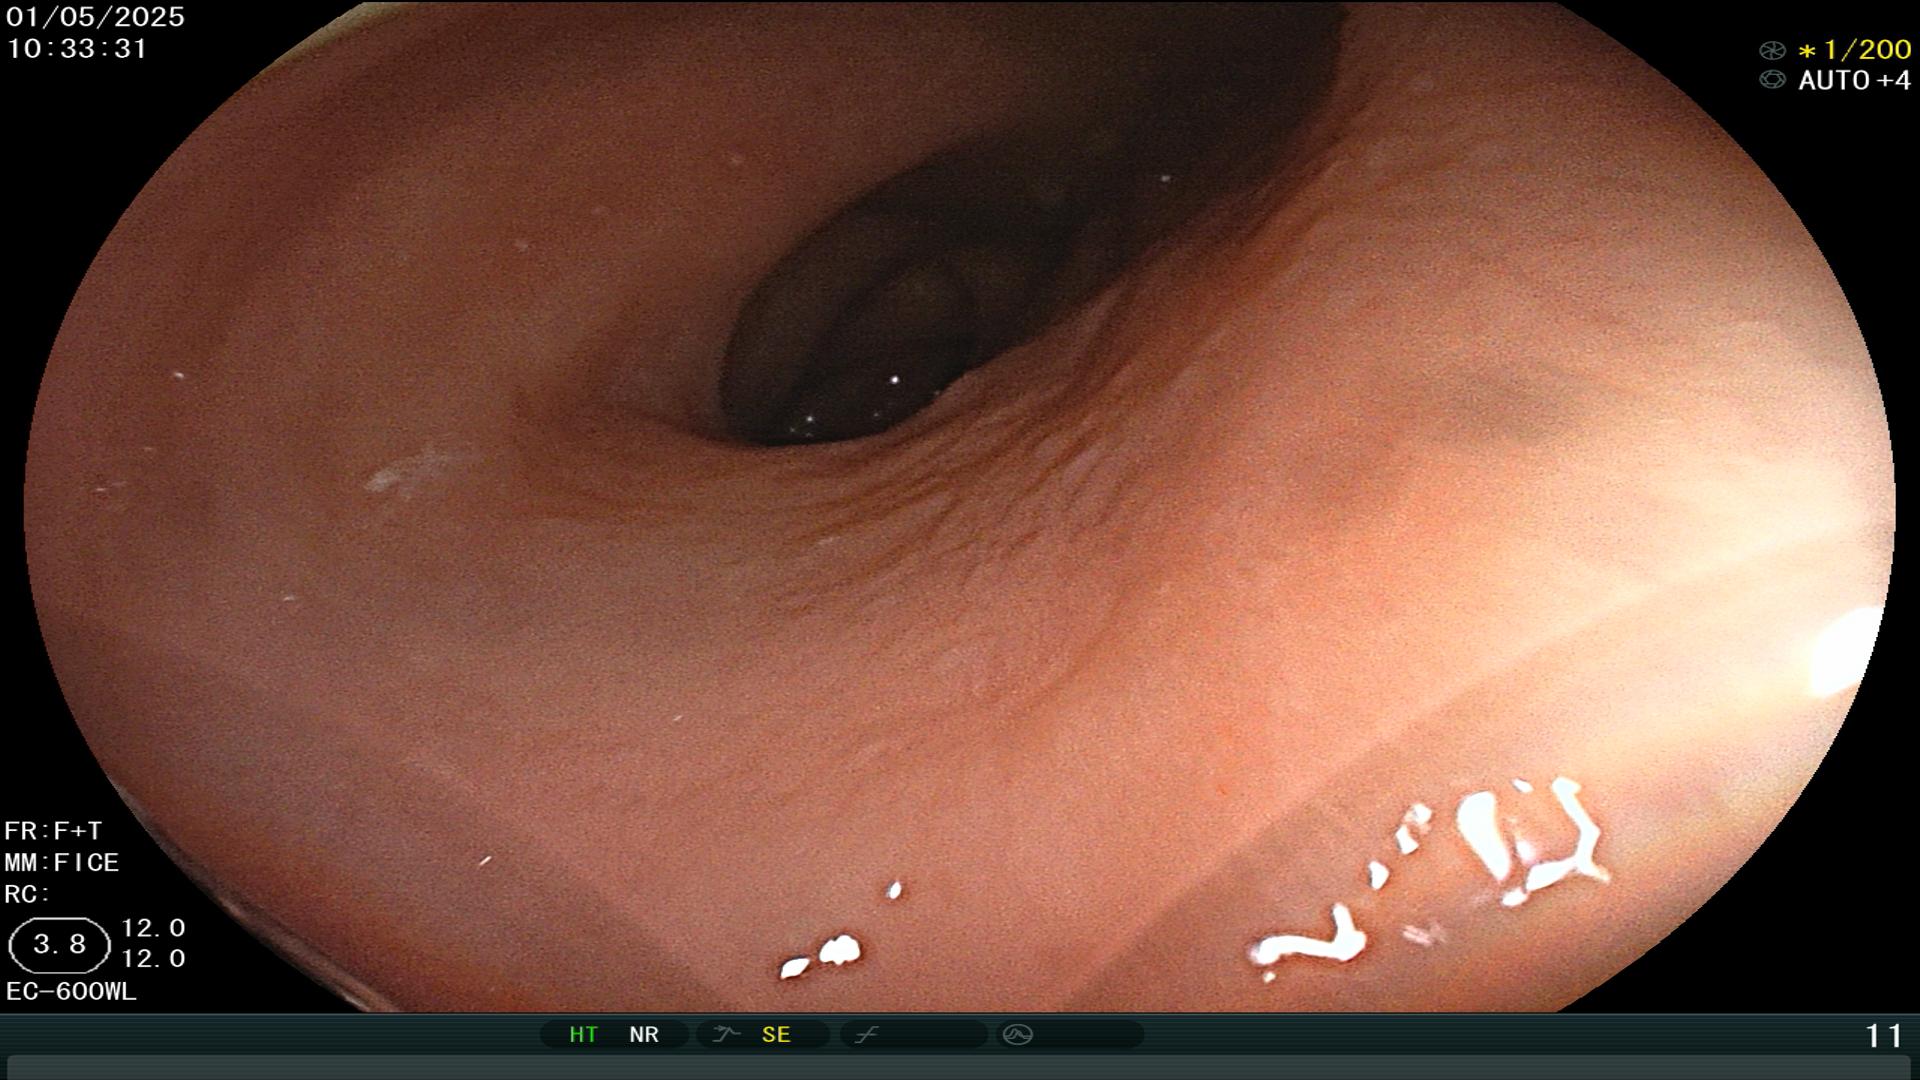Click the tone curve icon left of SE
The width and height of the screenshot is (1920, 1080).
(726, 1034)
